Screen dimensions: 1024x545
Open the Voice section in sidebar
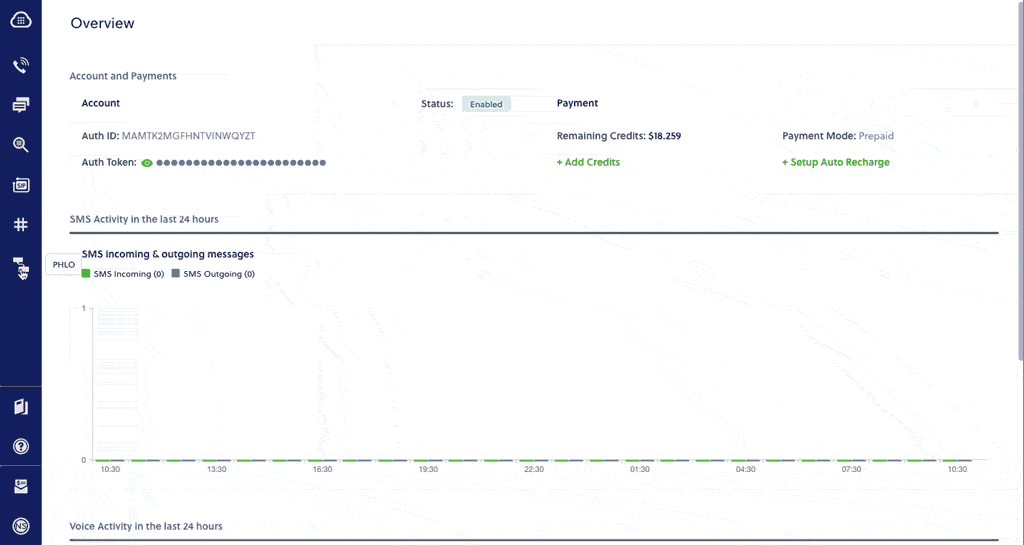coord(20,66)
